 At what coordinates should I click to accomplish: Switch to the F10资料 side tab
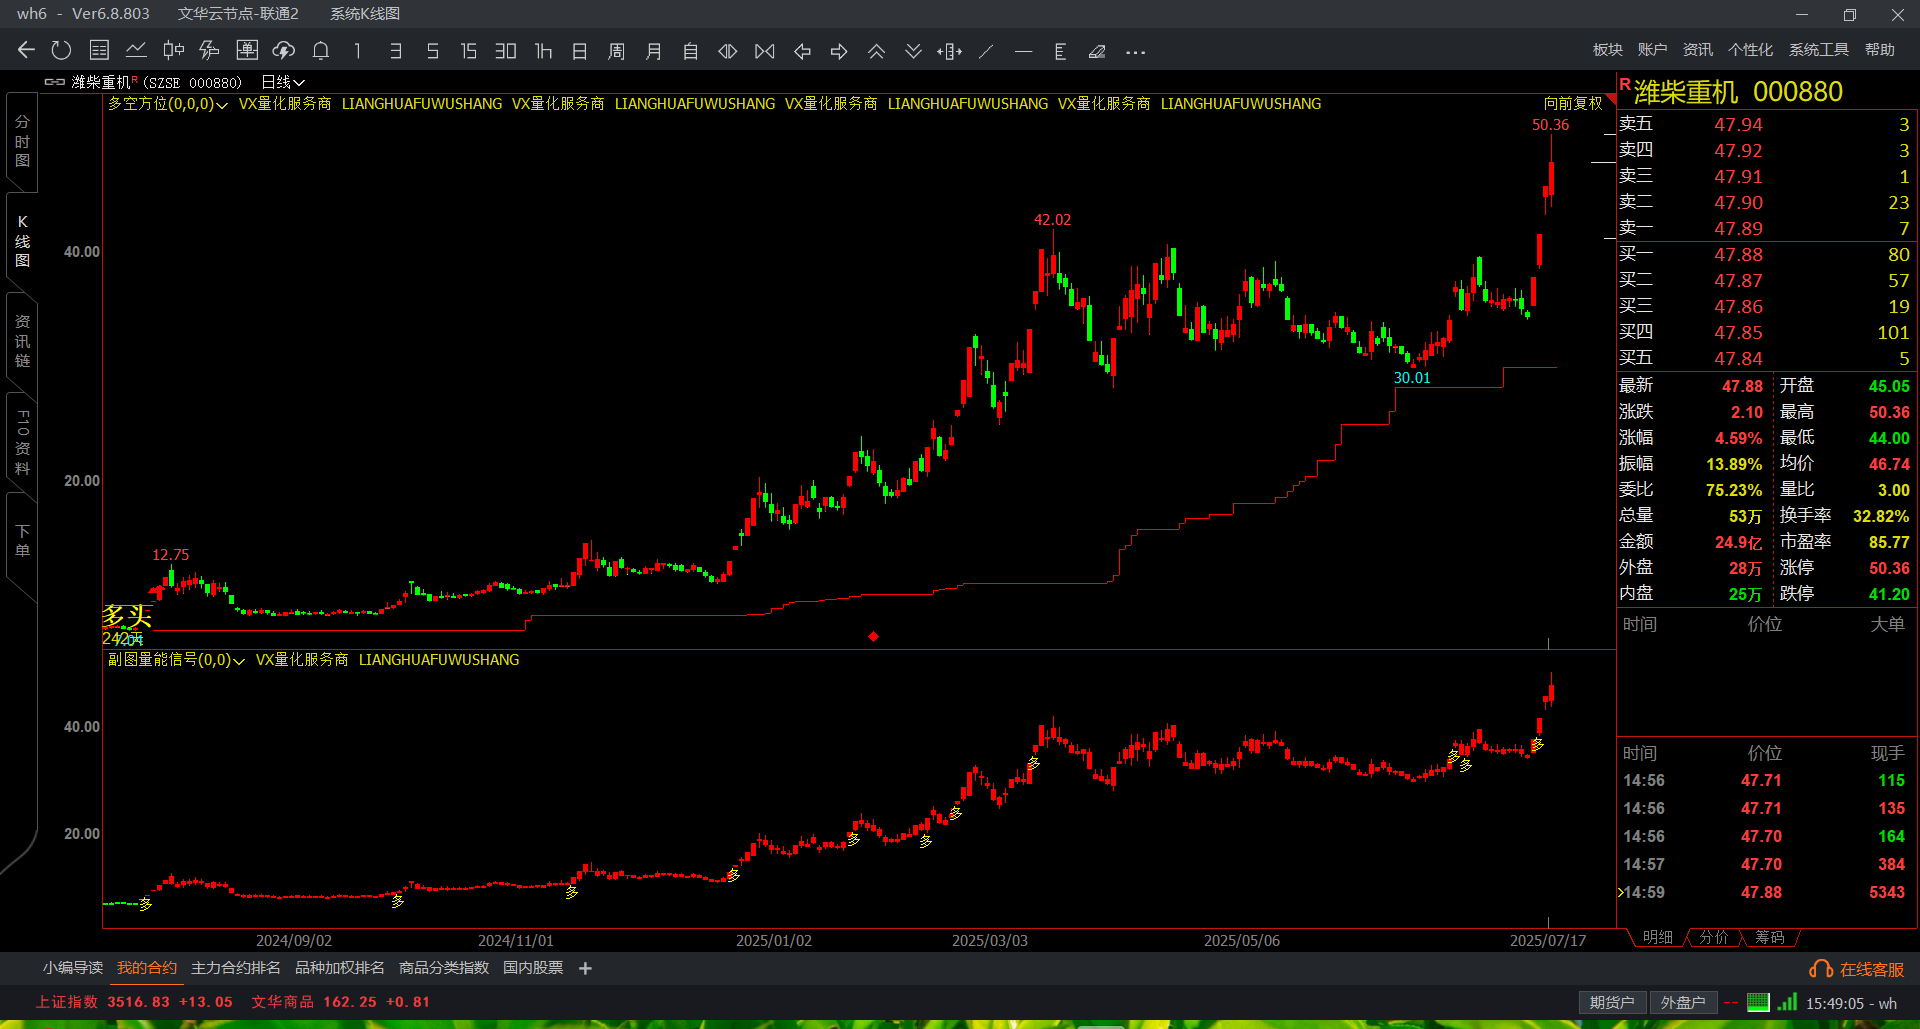point(22,442)
